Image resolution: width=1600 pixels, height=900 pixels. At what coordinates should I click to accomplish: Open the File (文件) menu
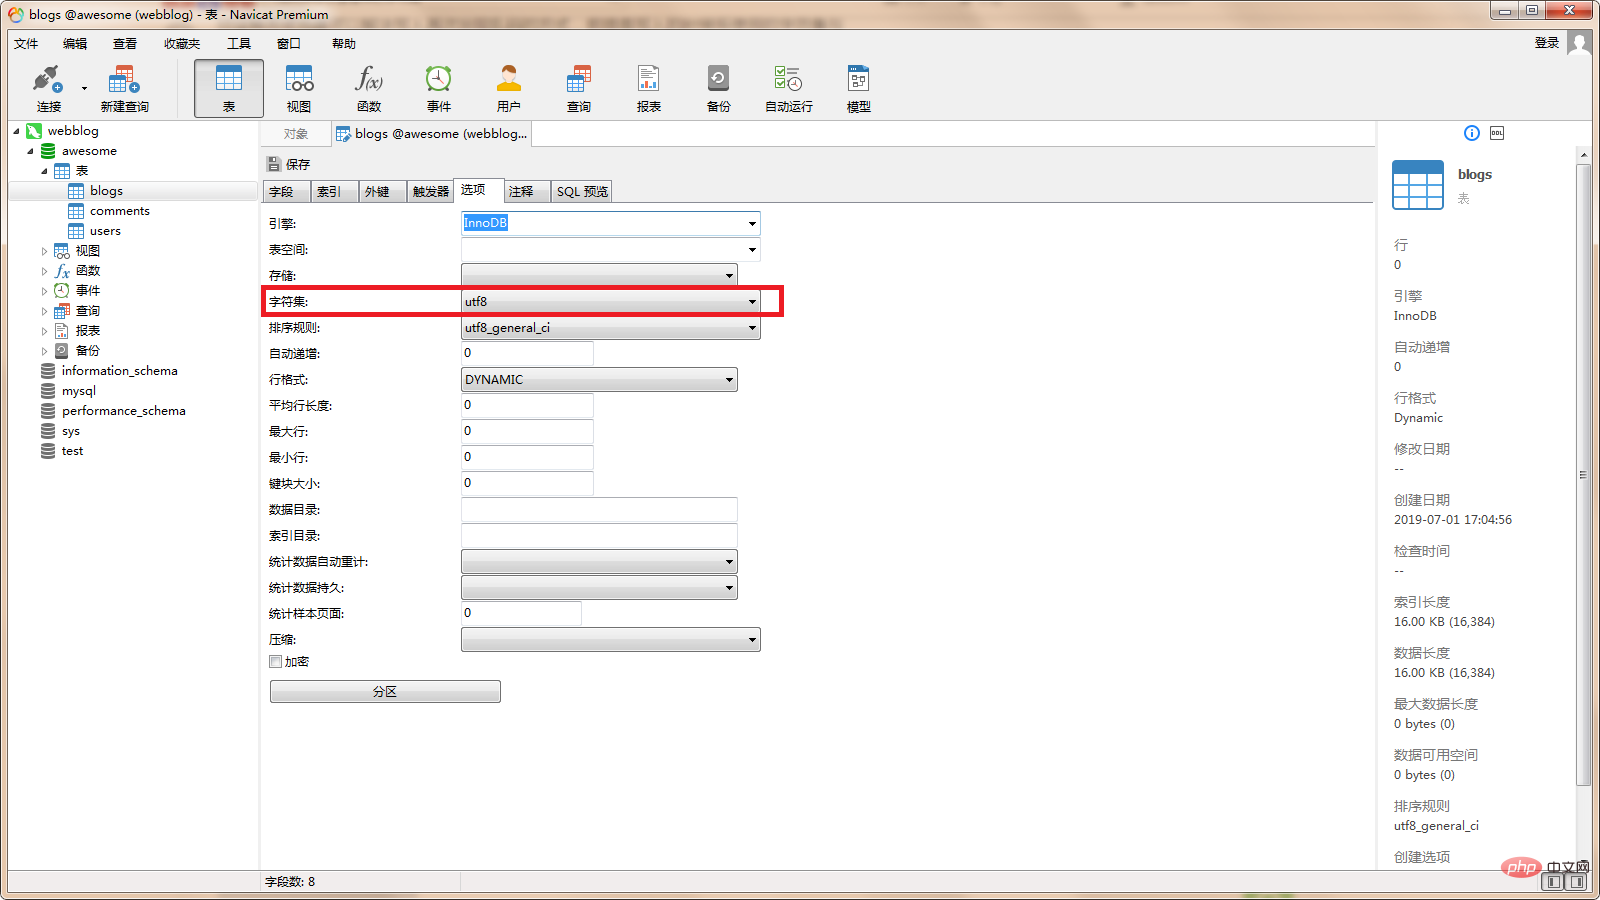[x=26, y=44]
